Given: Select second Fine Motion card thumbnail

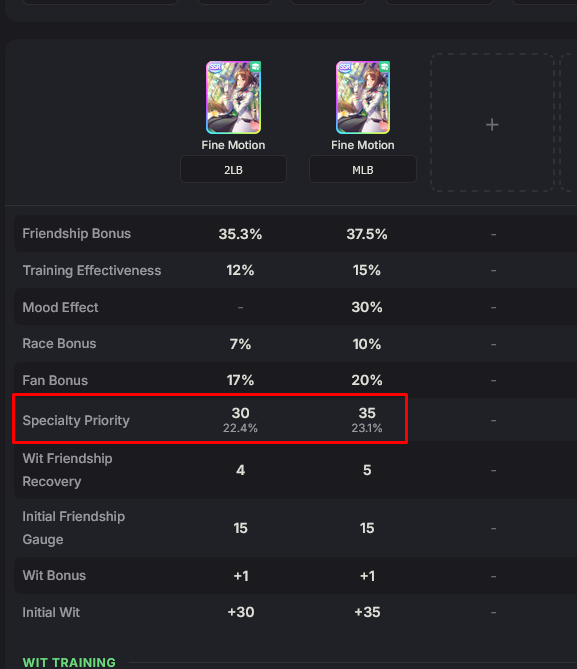Looking at the screenshot, I should click(x=363, y=97).
